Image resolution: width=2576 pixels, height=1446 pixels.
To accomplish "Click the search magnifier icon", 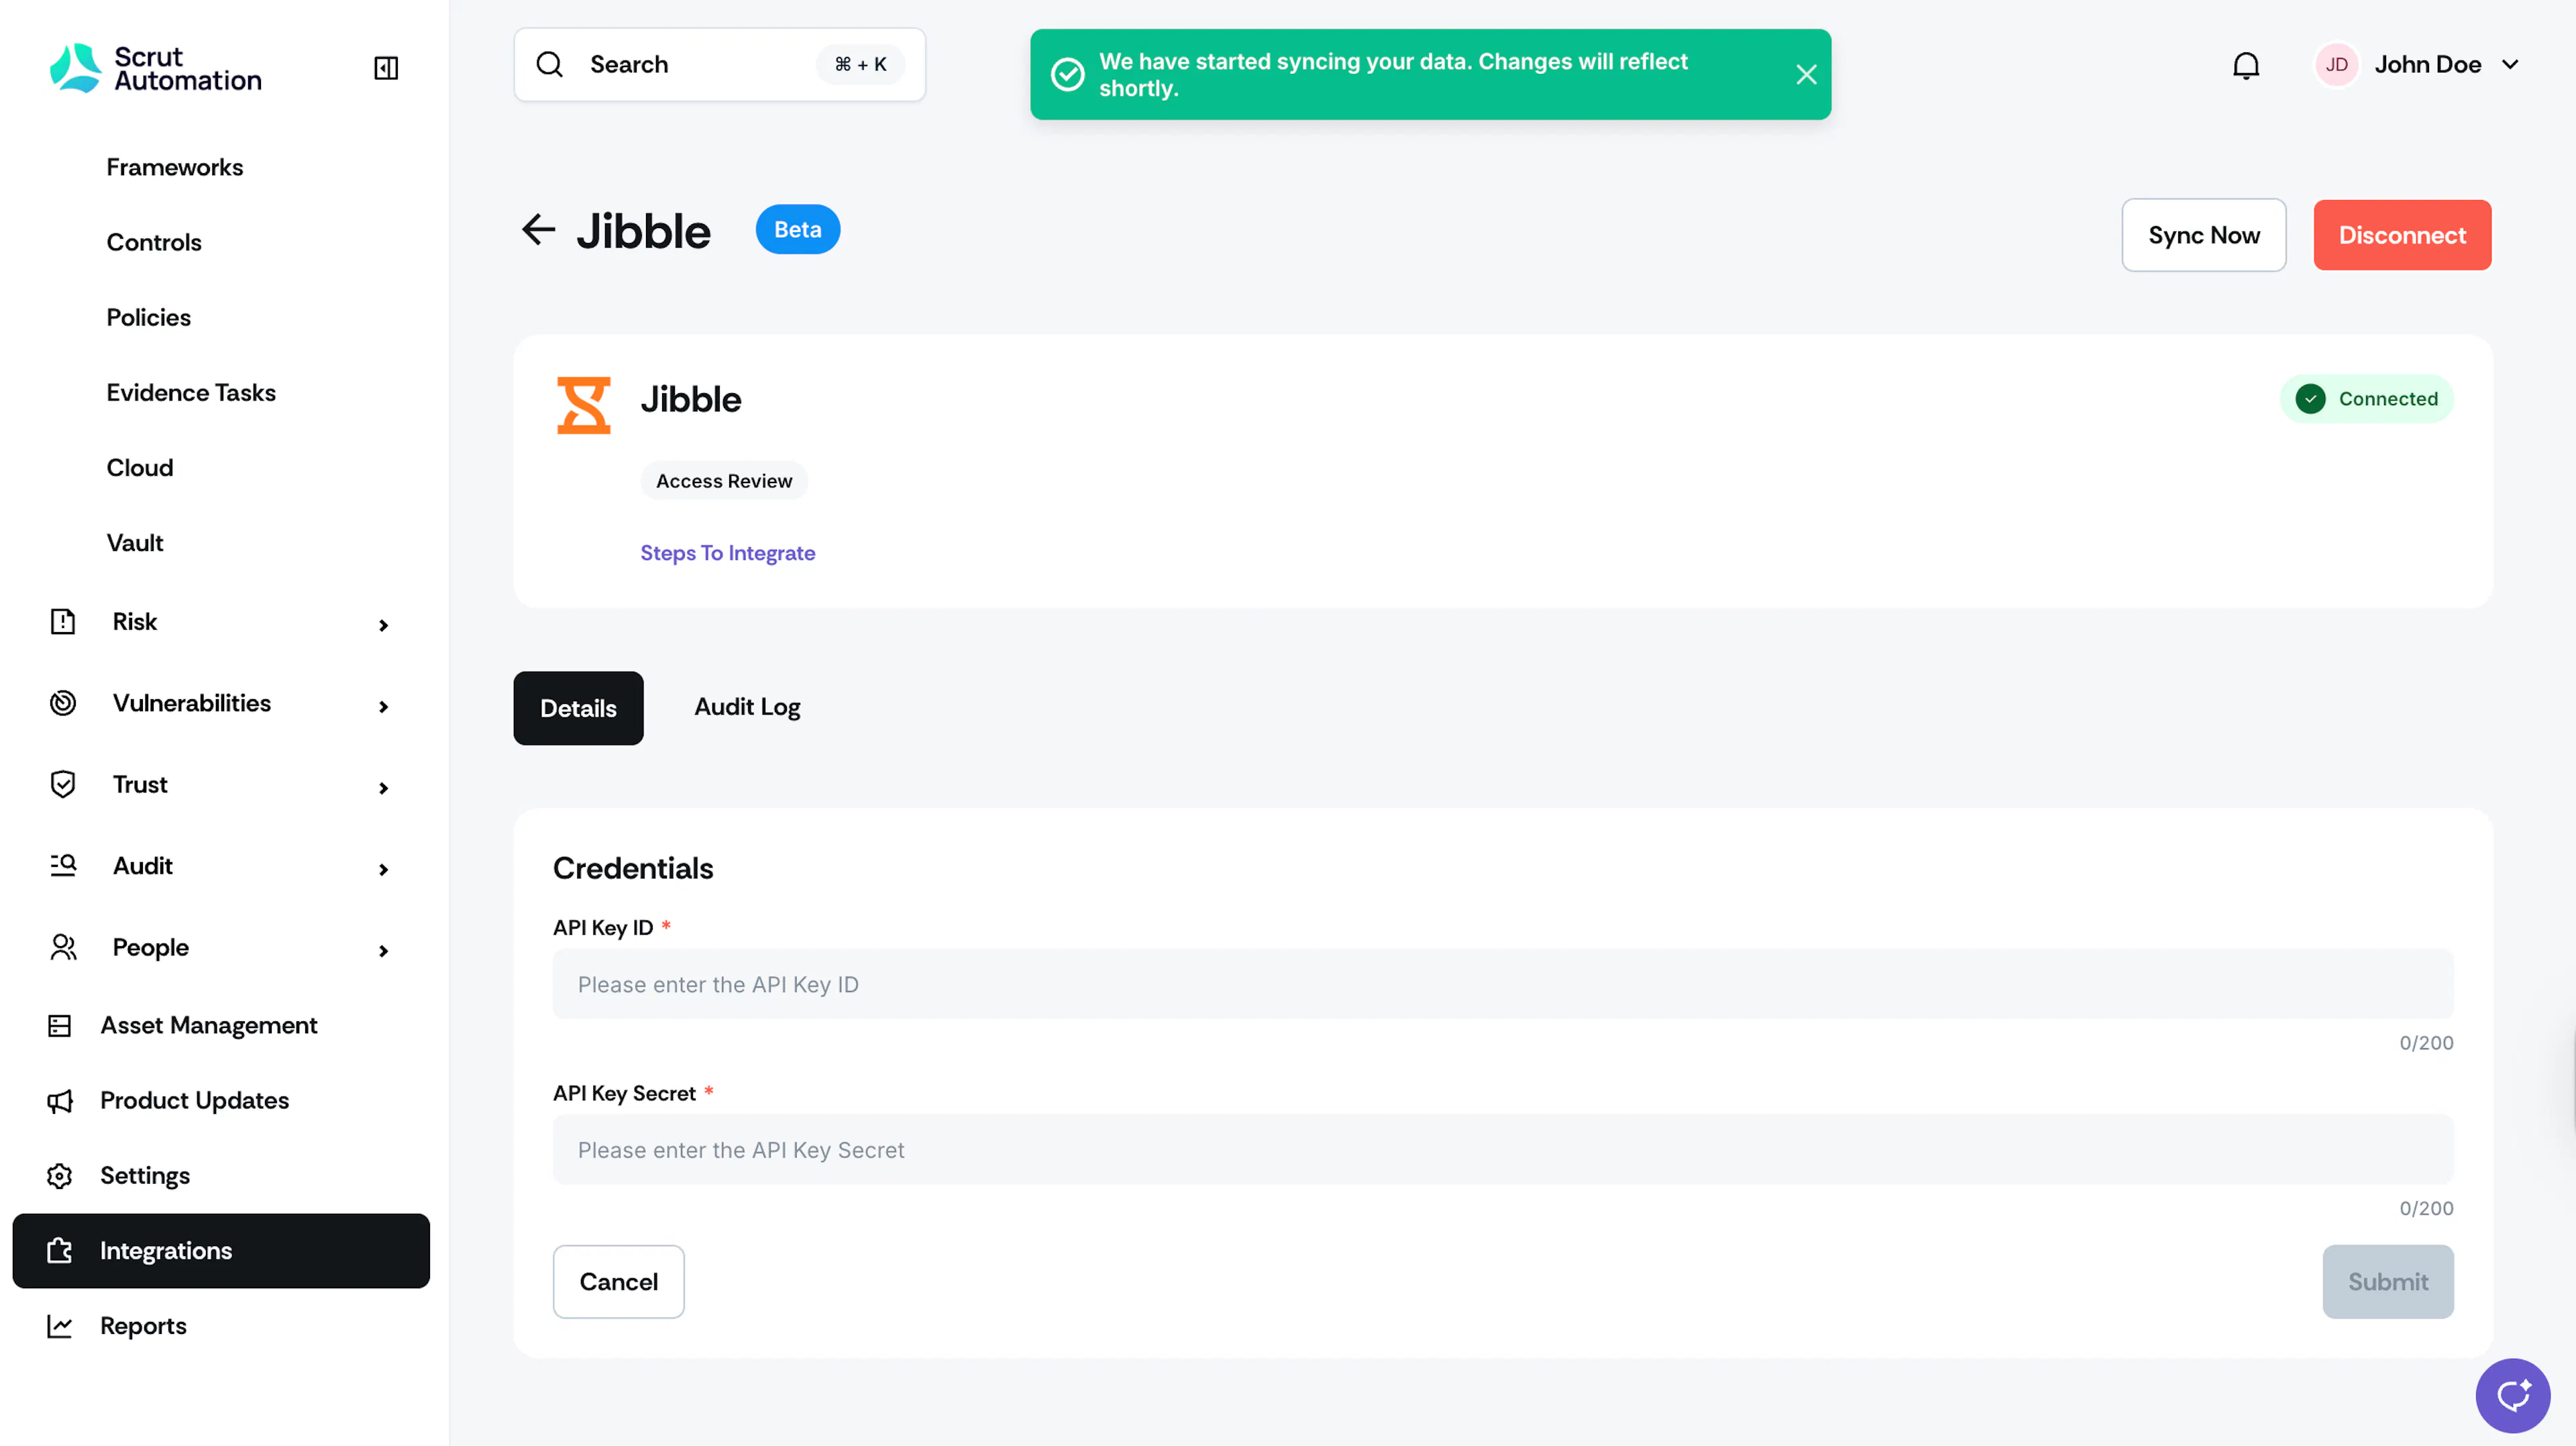I will tap(550, 65).
